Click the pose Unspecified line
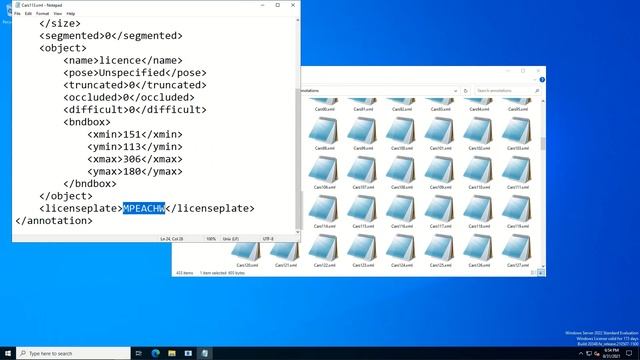The height and width of the screenshot is (360, 640). [x=135, y=73]
